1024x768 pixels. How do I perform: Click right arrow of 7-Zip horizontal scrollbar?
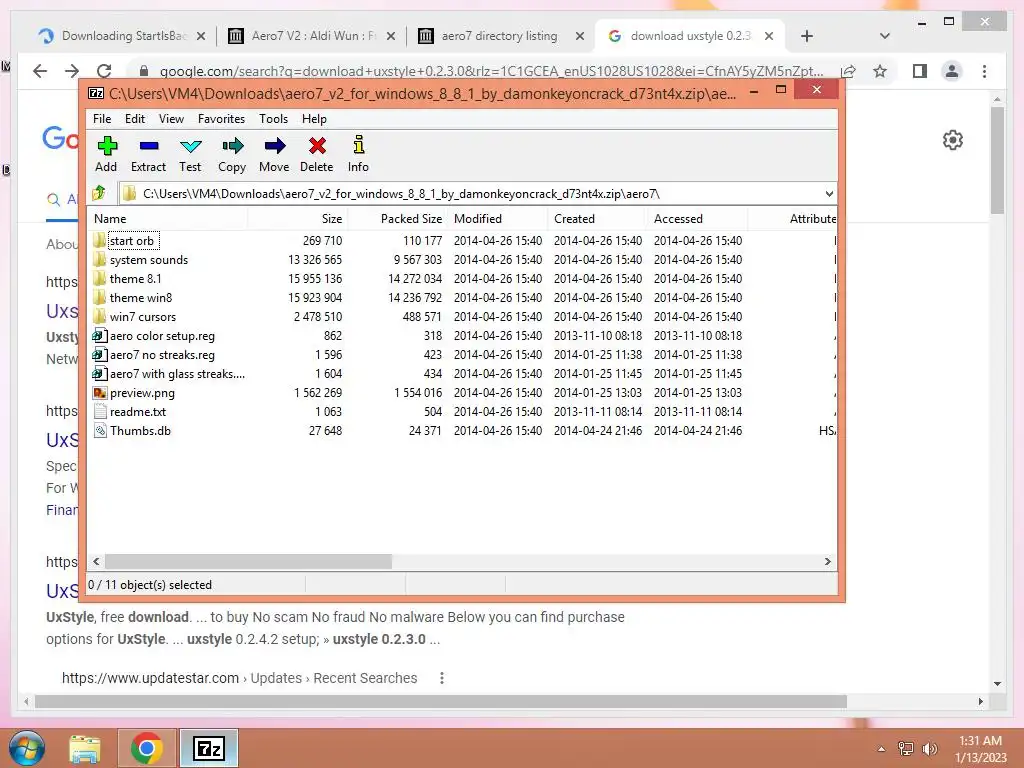coord(827,562)
